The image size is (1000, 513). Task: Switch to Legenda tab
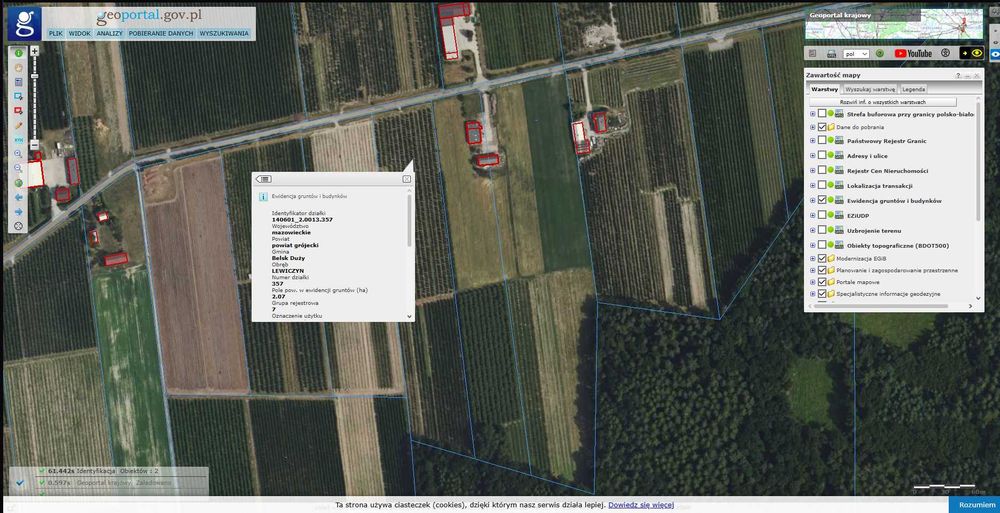tap(913, 89)
